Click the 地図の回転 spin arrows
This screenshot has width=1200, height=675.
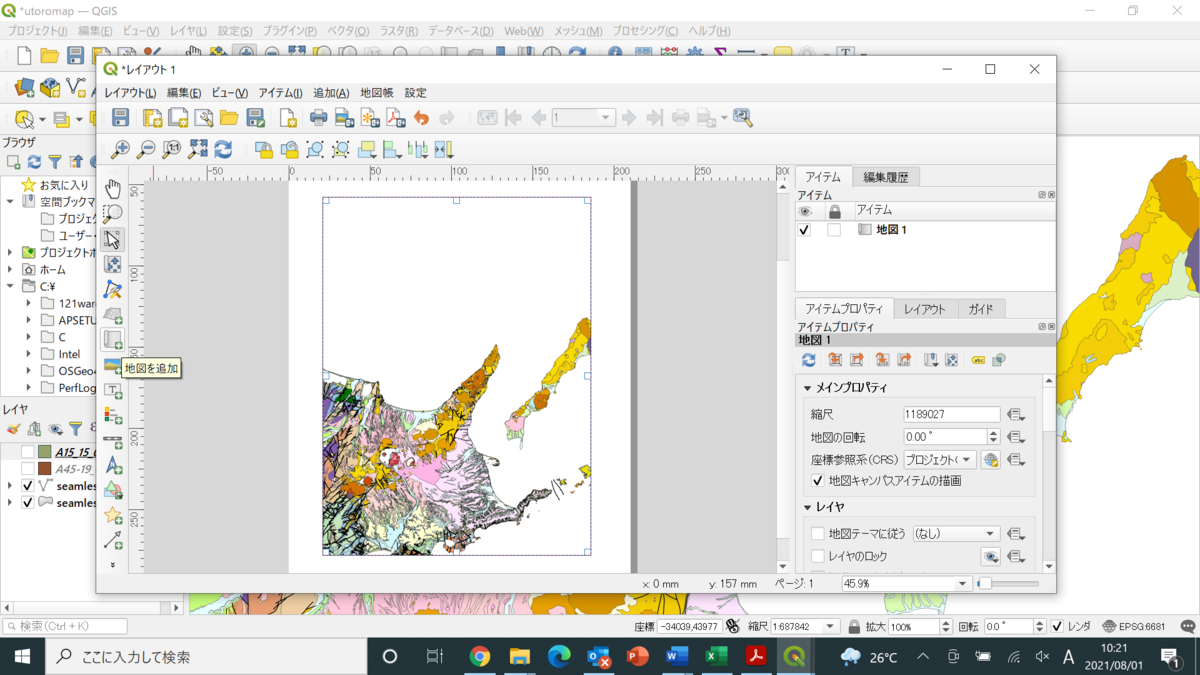[993, 437]
